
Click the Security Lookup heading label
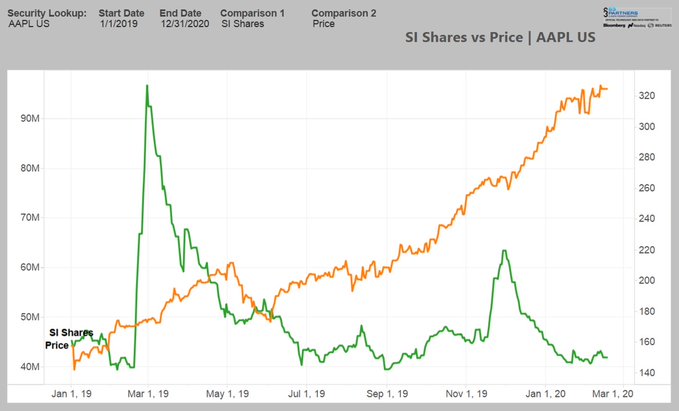pyautogui.click(x=46, y=12)
